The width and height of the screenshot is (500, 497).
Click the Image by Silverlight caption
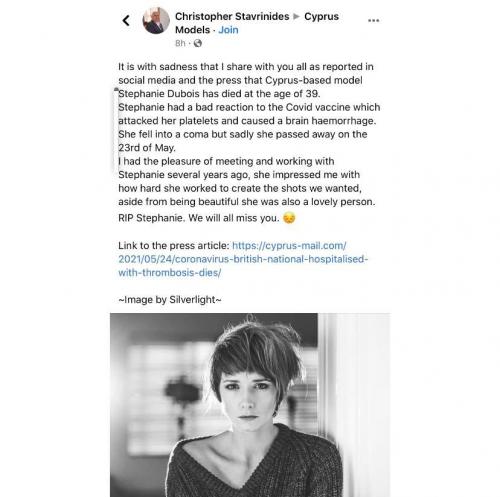[x=170, y=299]
